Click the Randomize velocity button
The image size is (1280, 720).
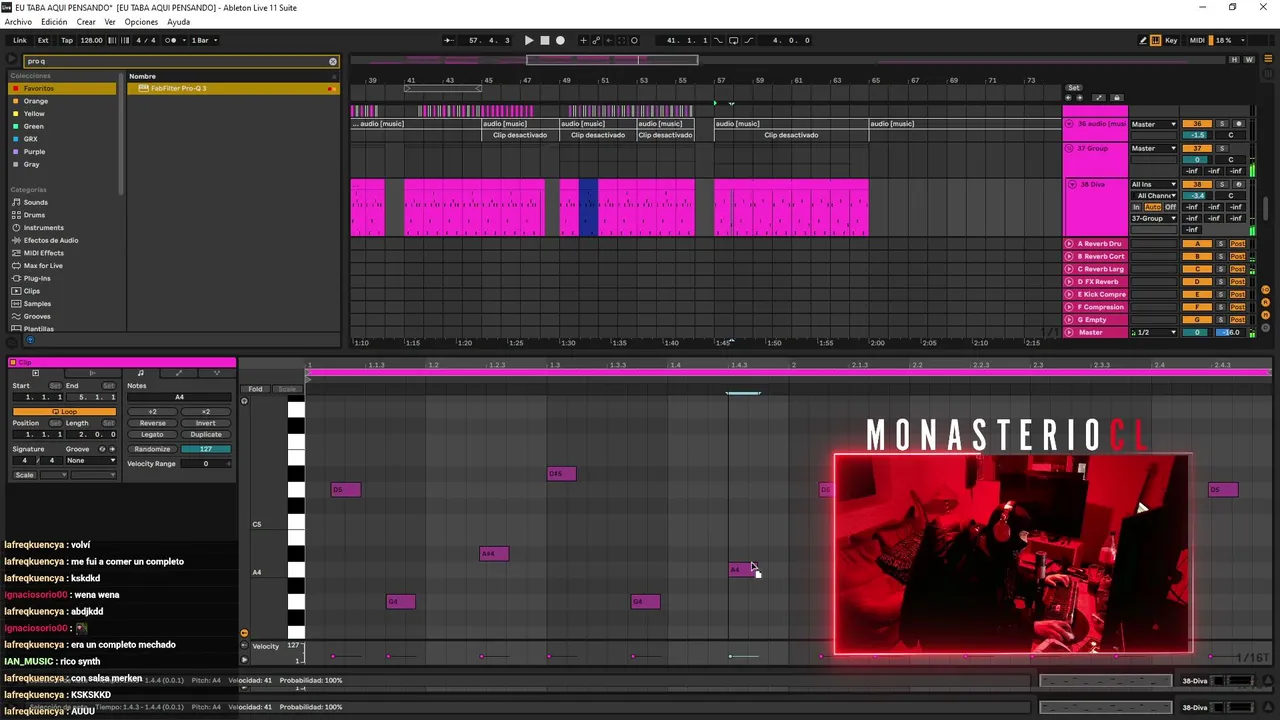[152, 449]
